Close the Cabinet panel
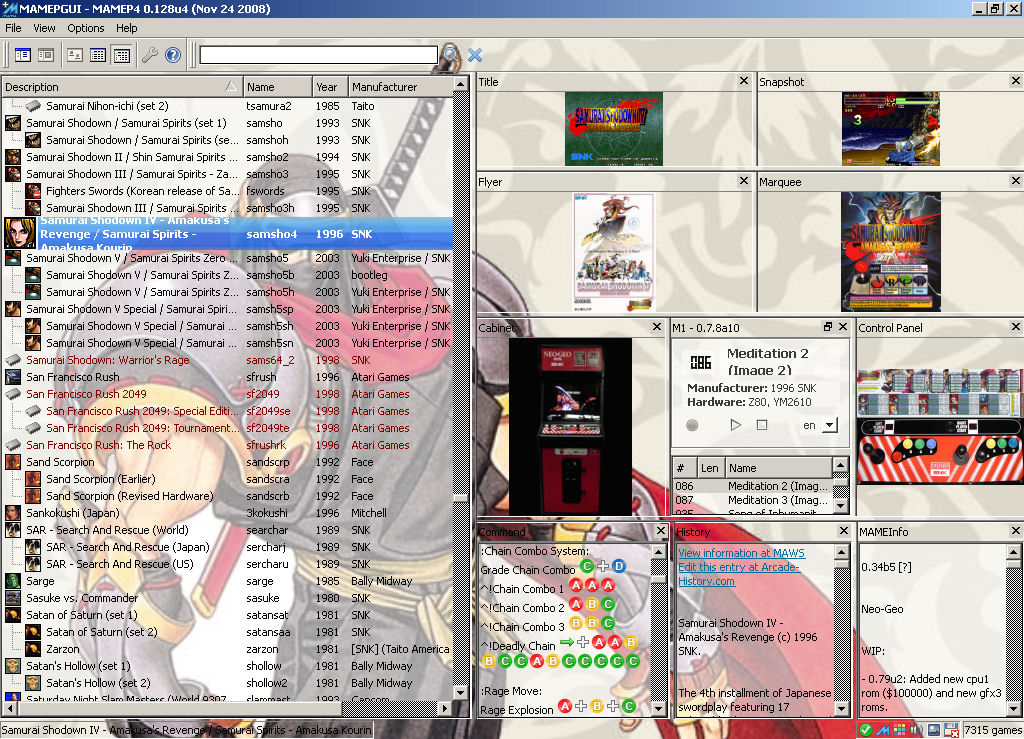This screenshot has height=739, width=1024. click(657, 327)
